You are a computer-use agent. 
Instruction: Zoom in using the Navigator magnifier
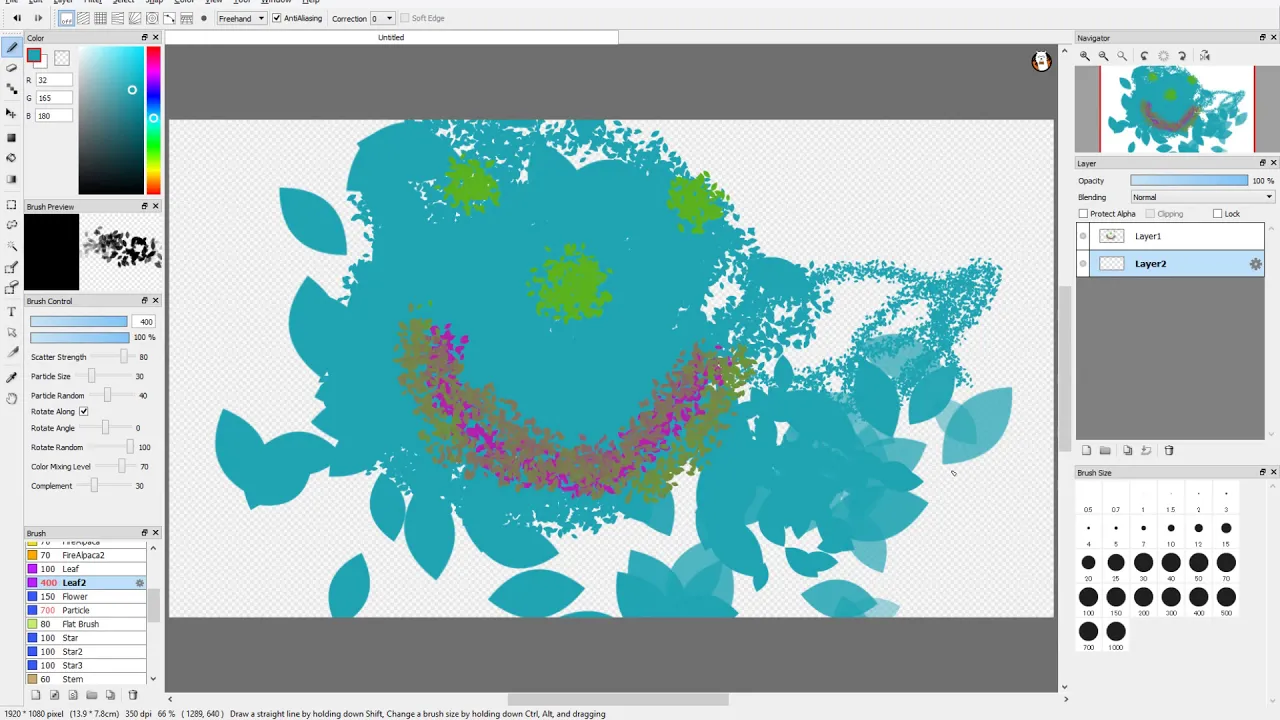pyautogui.click(x=1085, y=56)
